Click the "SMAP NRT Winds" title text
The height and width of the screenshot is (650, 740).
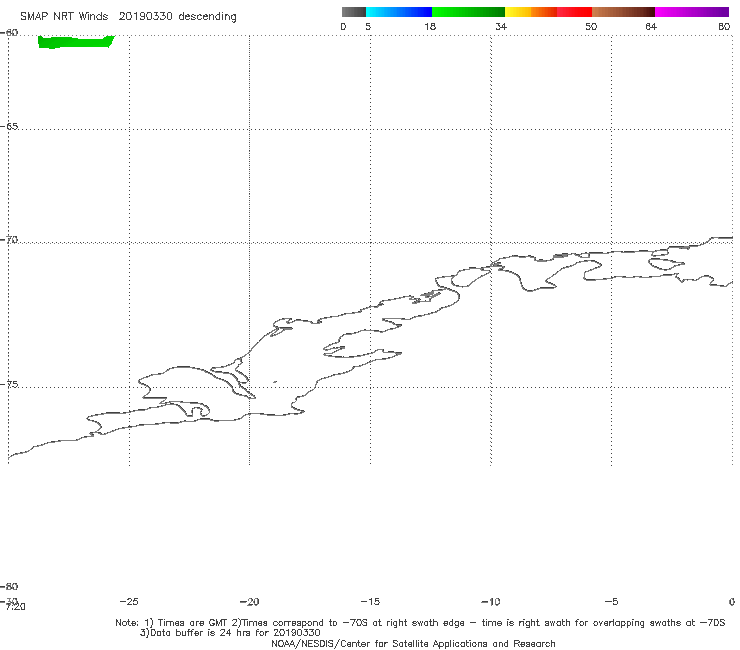point(64,17)
